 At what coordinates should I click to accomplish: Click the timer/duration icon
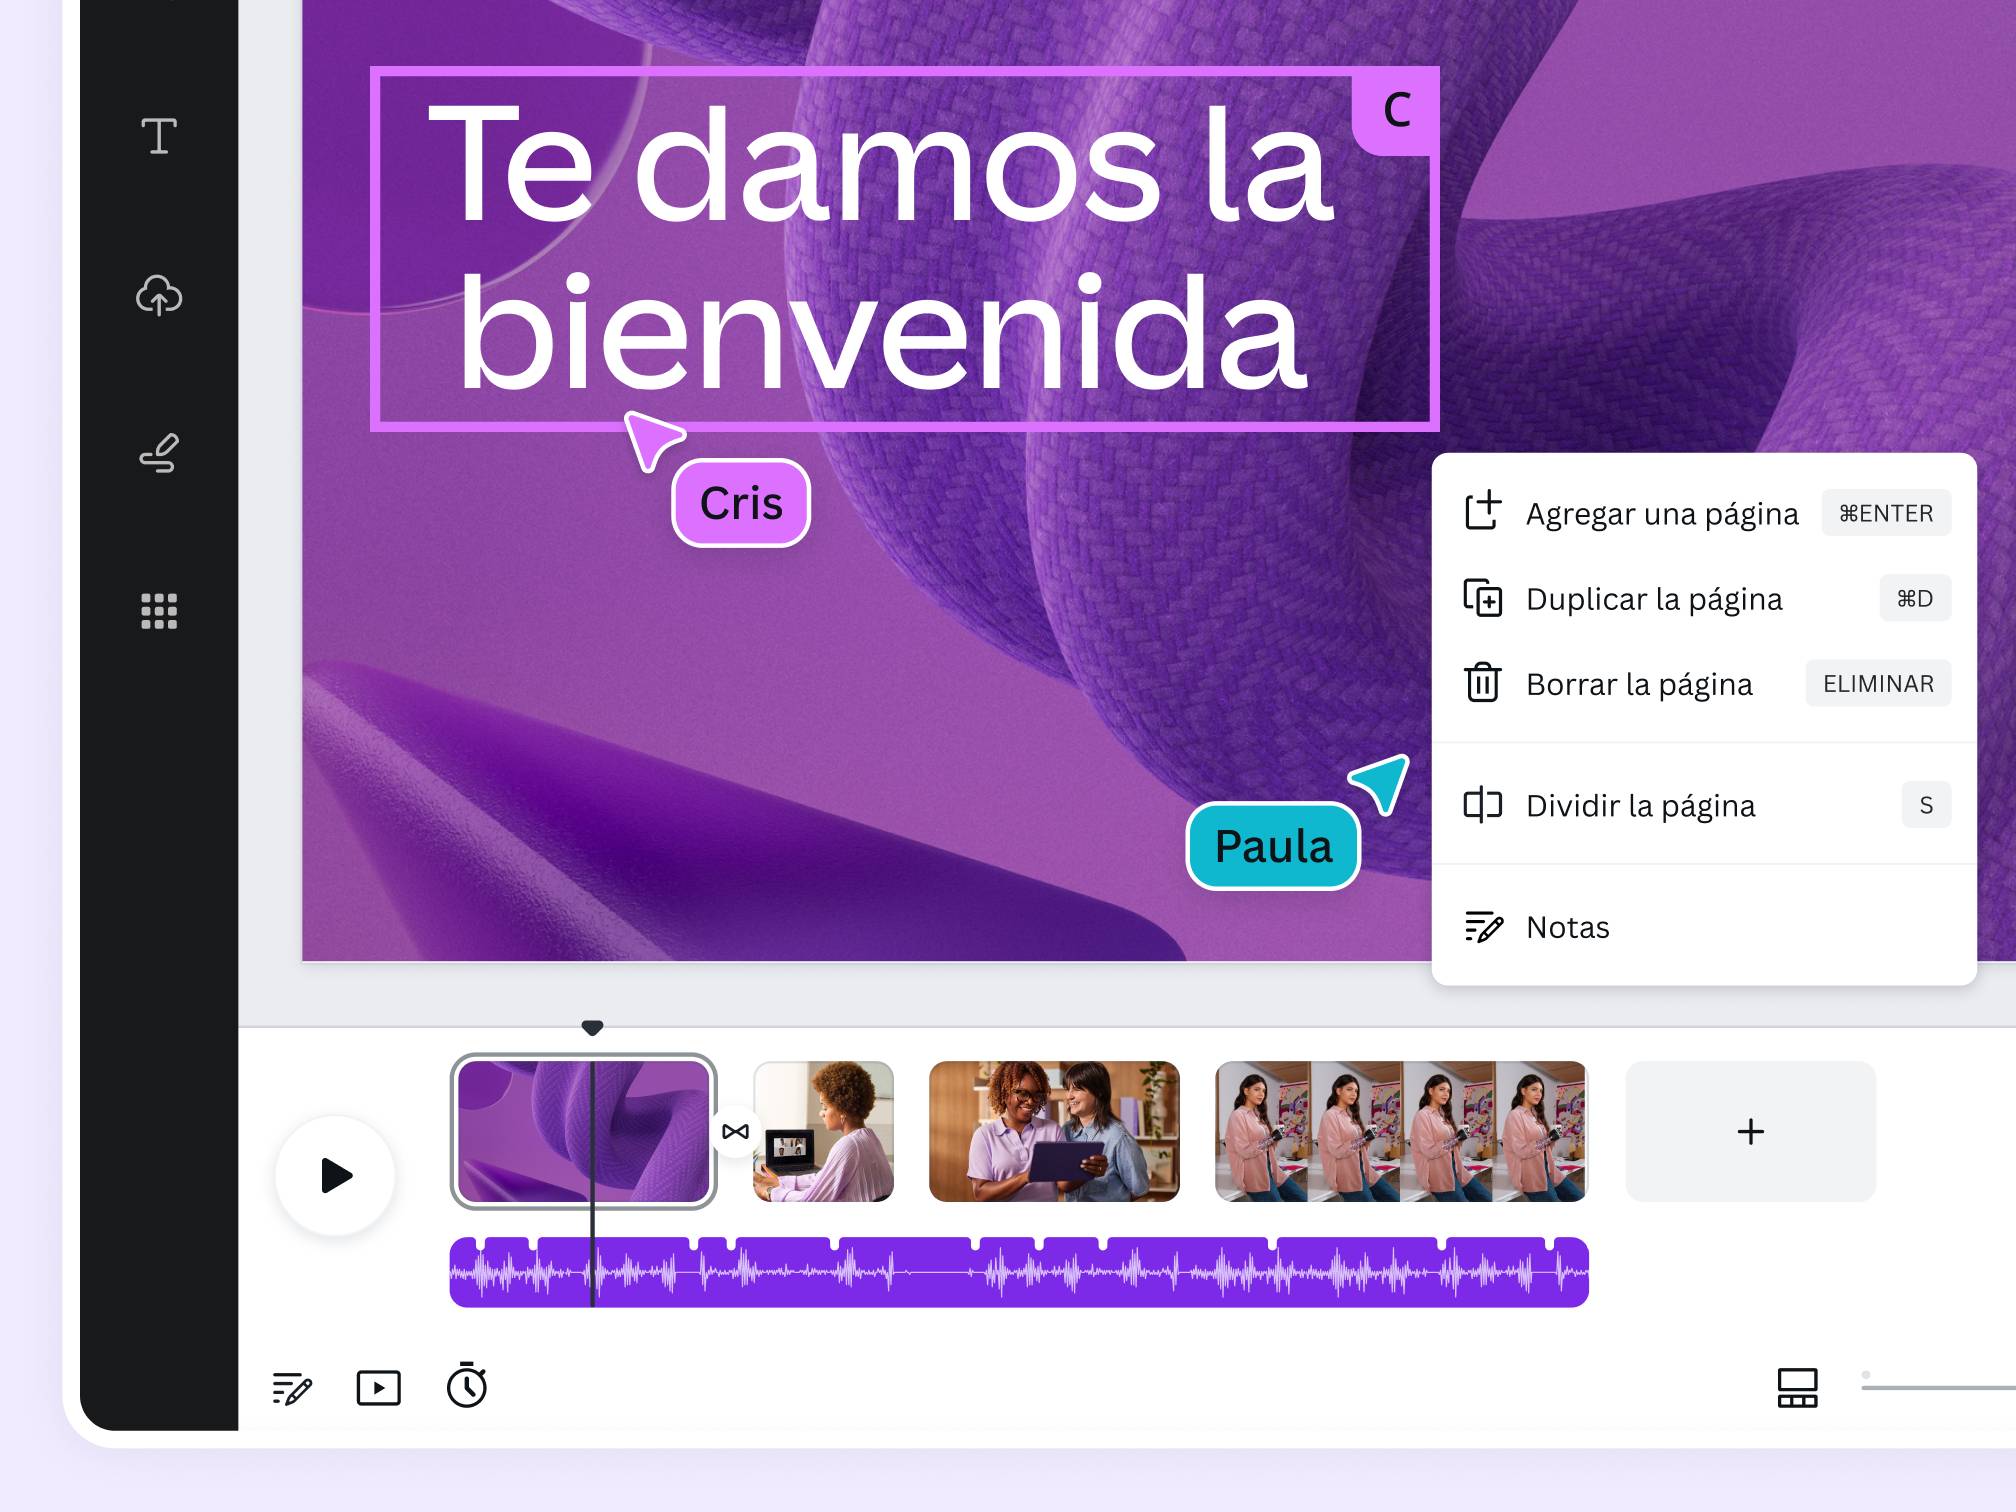tap(468, 1387)
